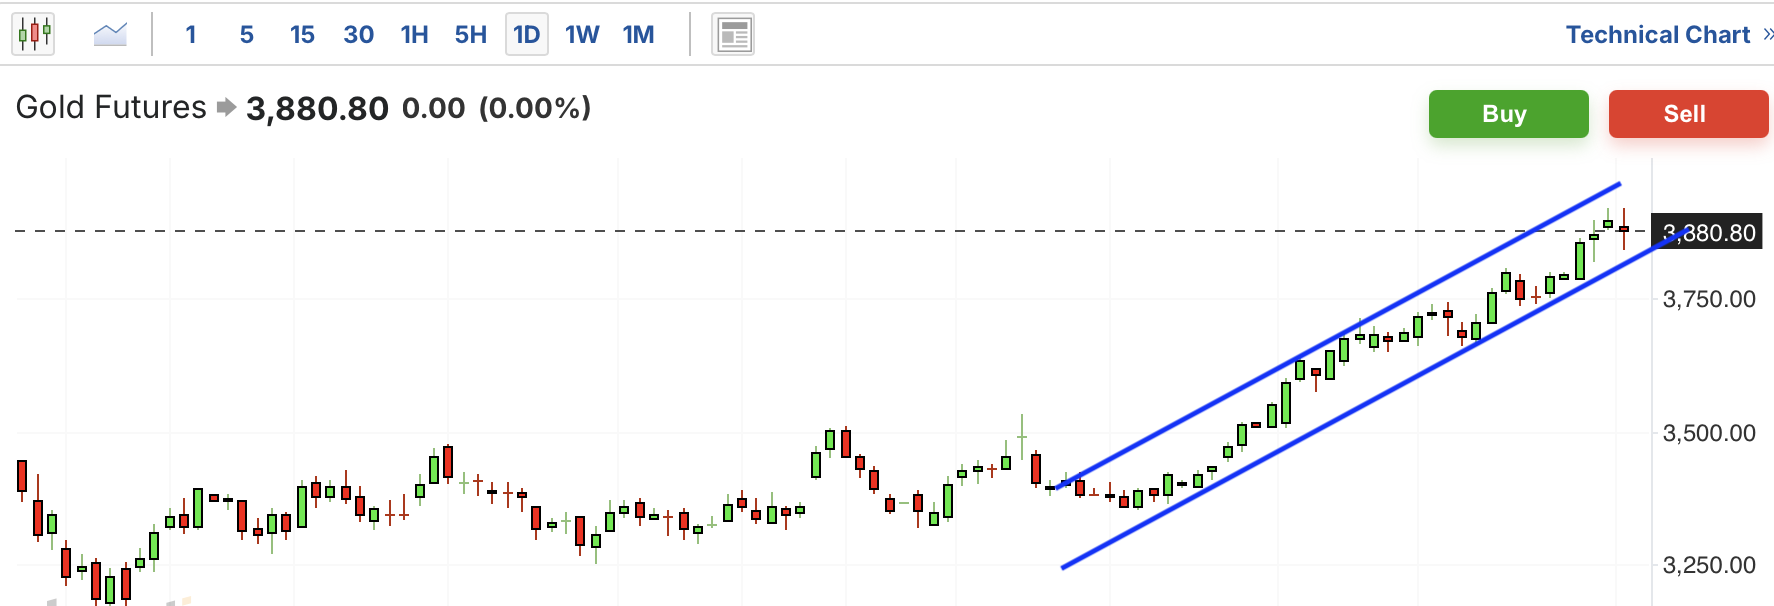Viewport: 1774px width, 606px height.
Task: Click the green Buy button
Action: click(1508, 114)
